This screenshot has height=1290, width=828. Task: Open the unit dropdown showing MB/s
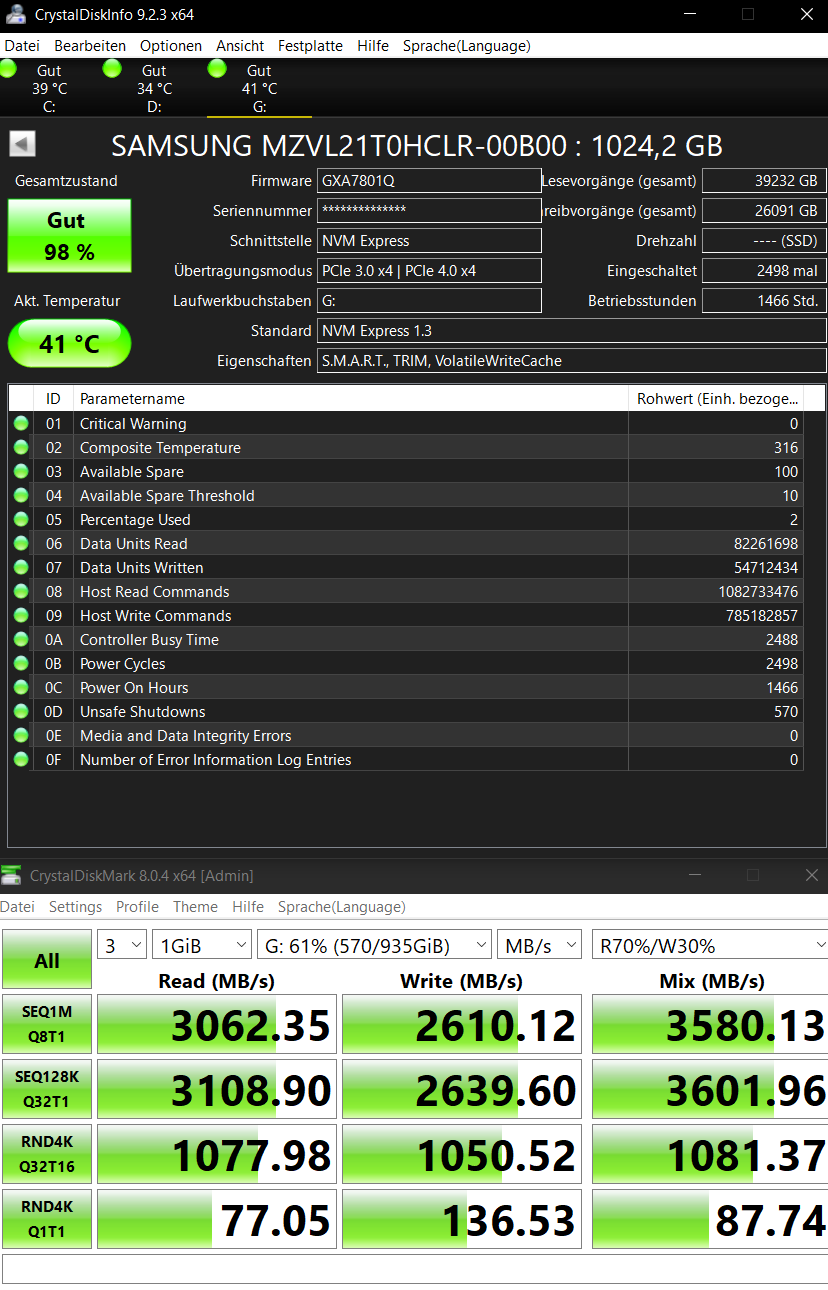[x=539, y=945]
